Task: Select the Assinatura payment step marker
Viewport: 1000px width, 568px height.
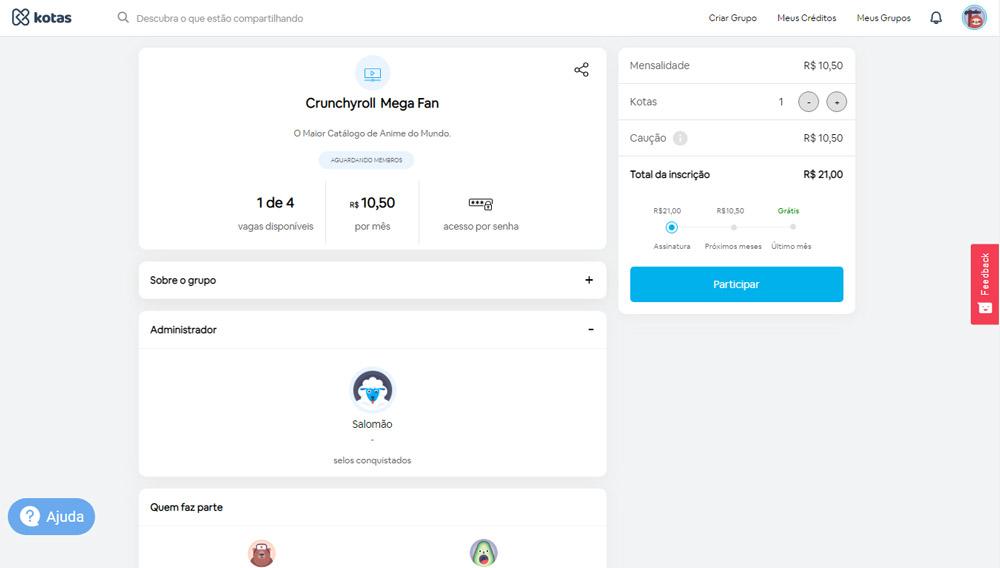Action: click(672, 227)
